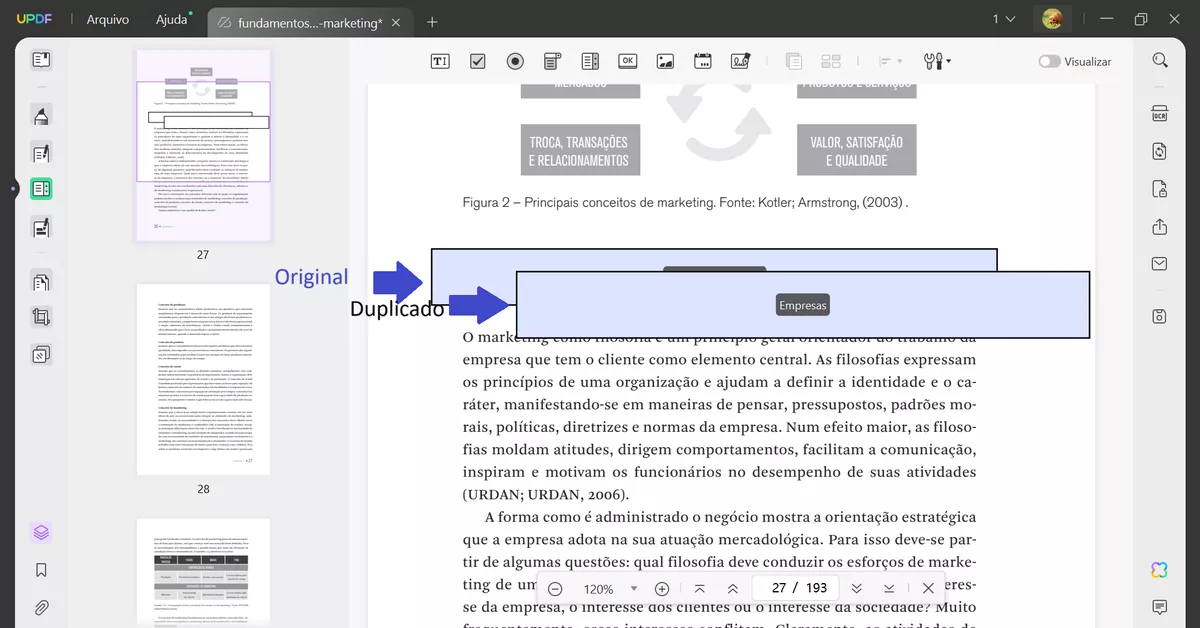Select the page 28 thumbnail

pos(203,380)
